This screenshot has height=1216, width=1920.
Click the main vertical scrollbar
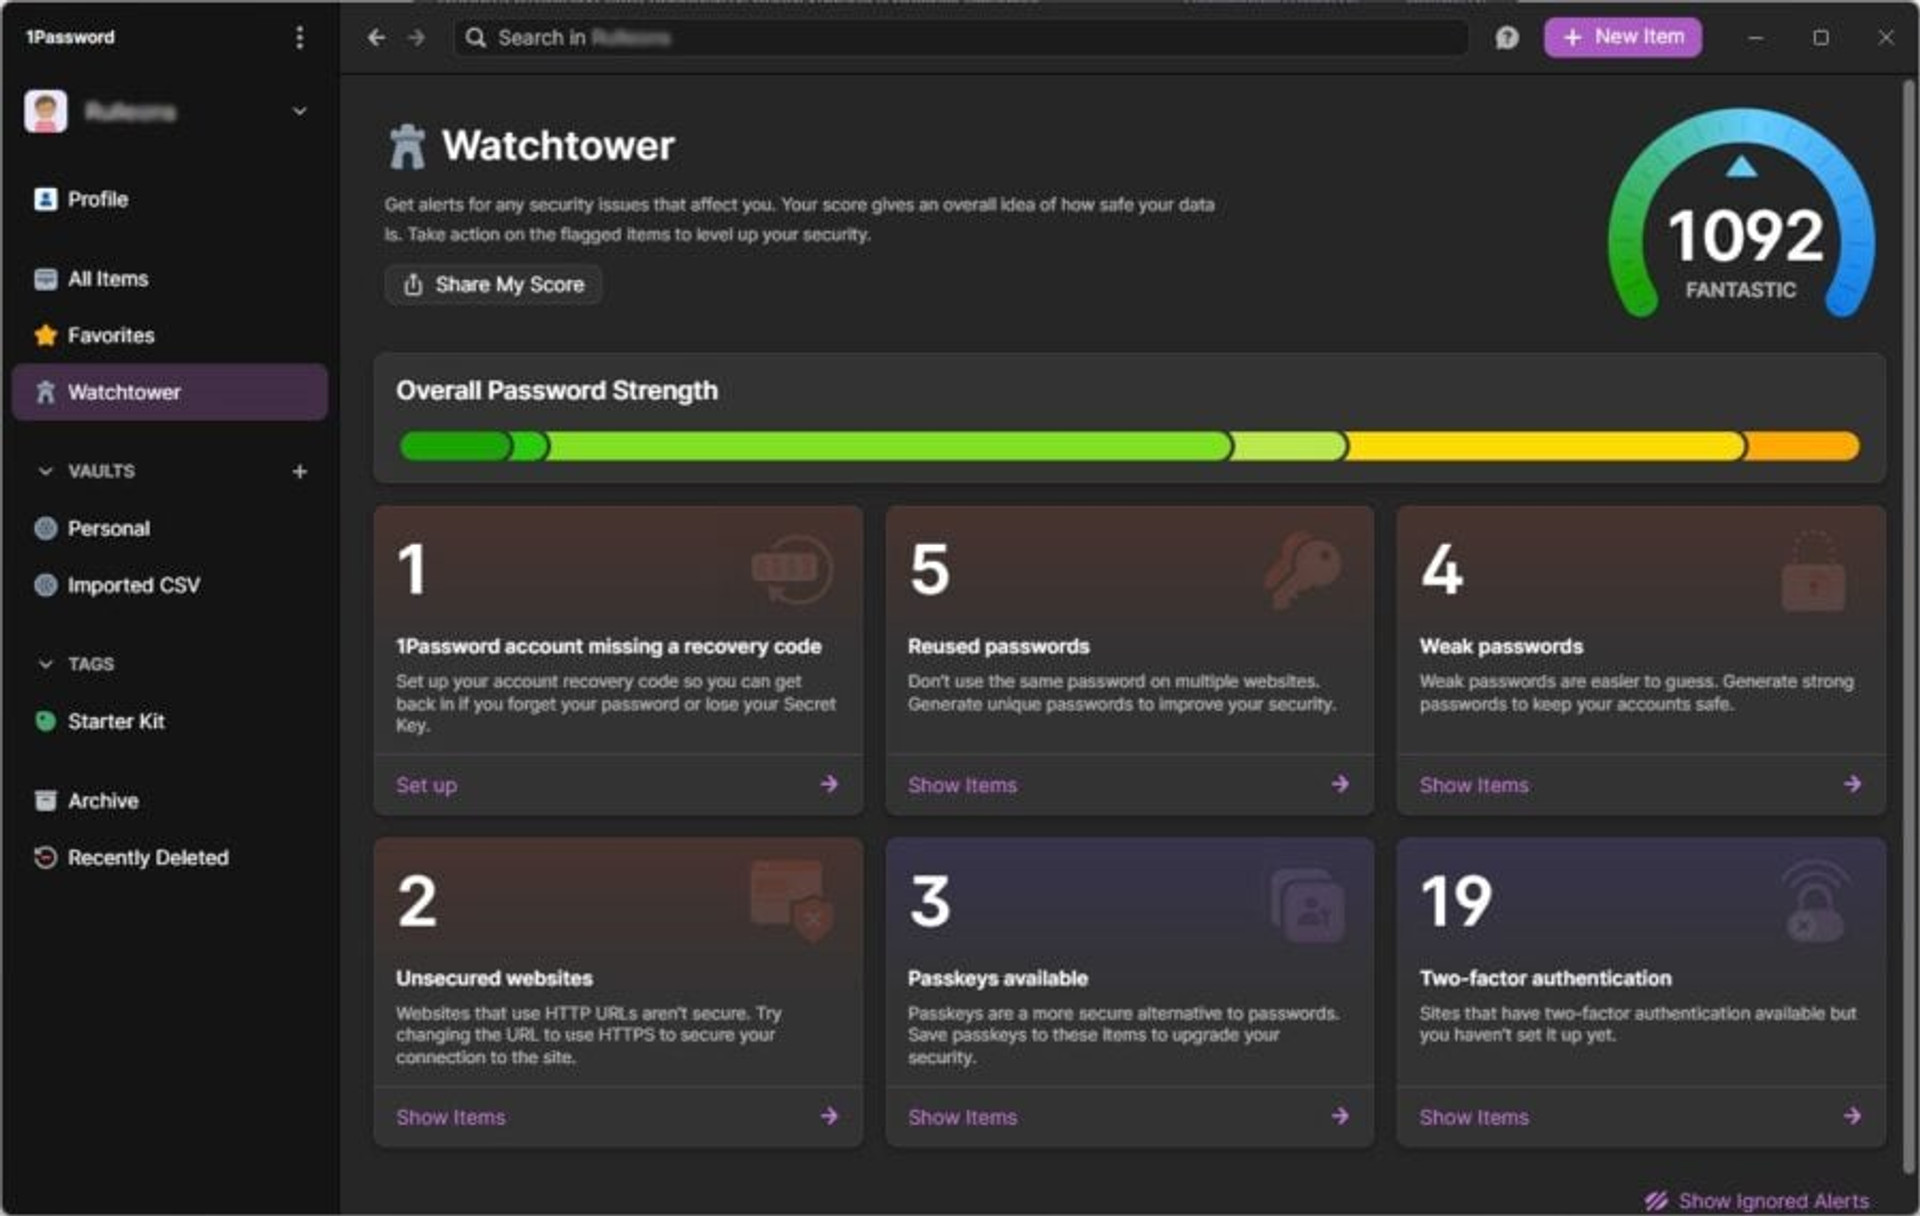tap(1908, 627)
